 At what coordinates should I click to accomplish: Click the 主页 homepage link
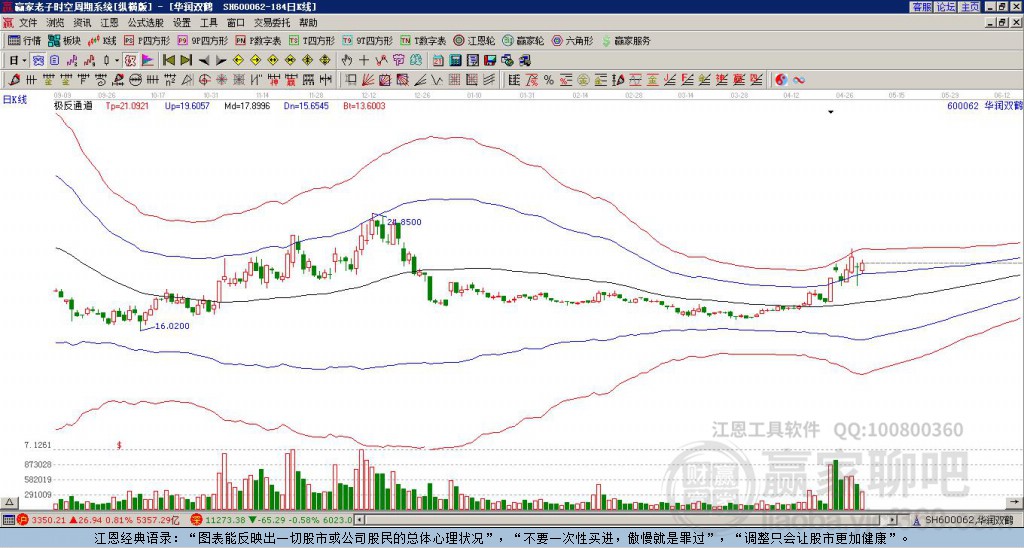(969, 7)
